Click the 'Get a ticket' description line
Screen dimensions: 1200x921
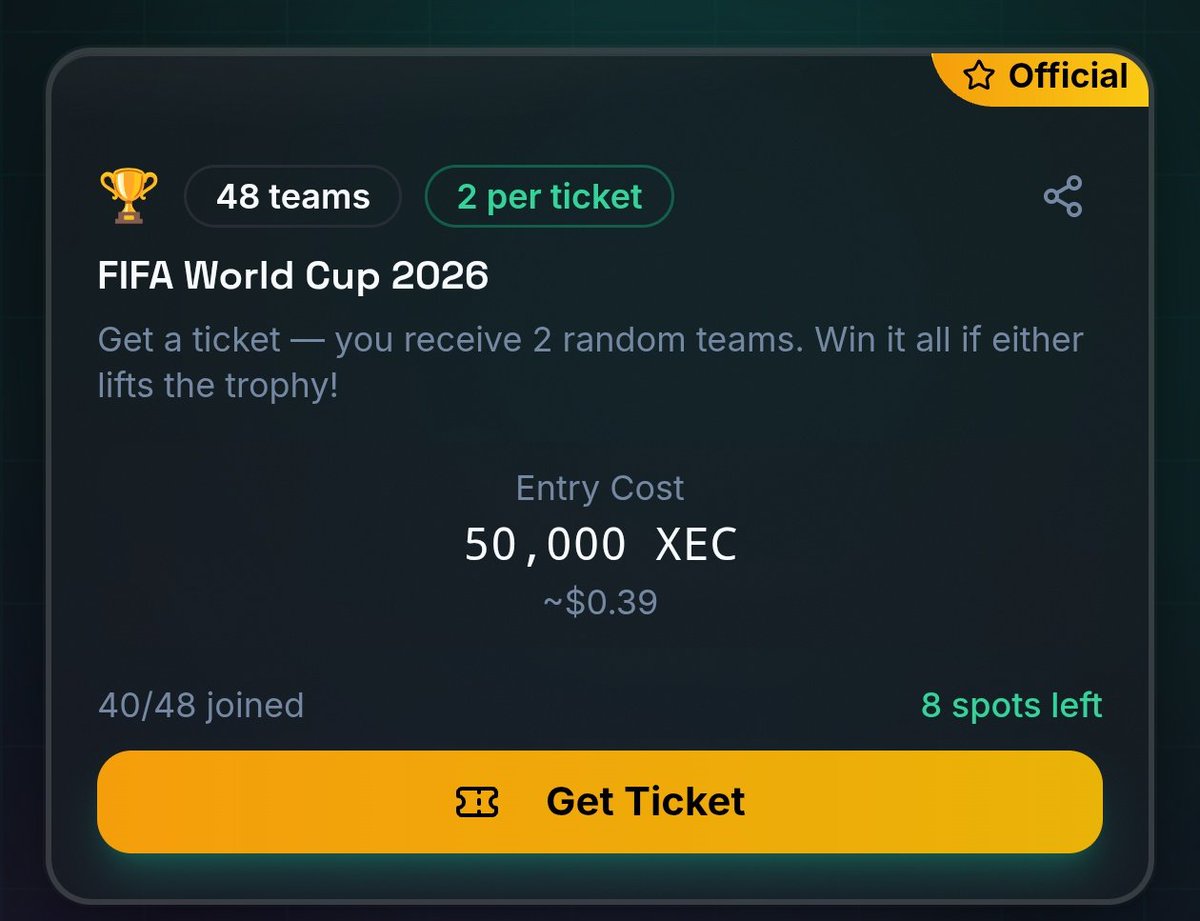(590, 340)
